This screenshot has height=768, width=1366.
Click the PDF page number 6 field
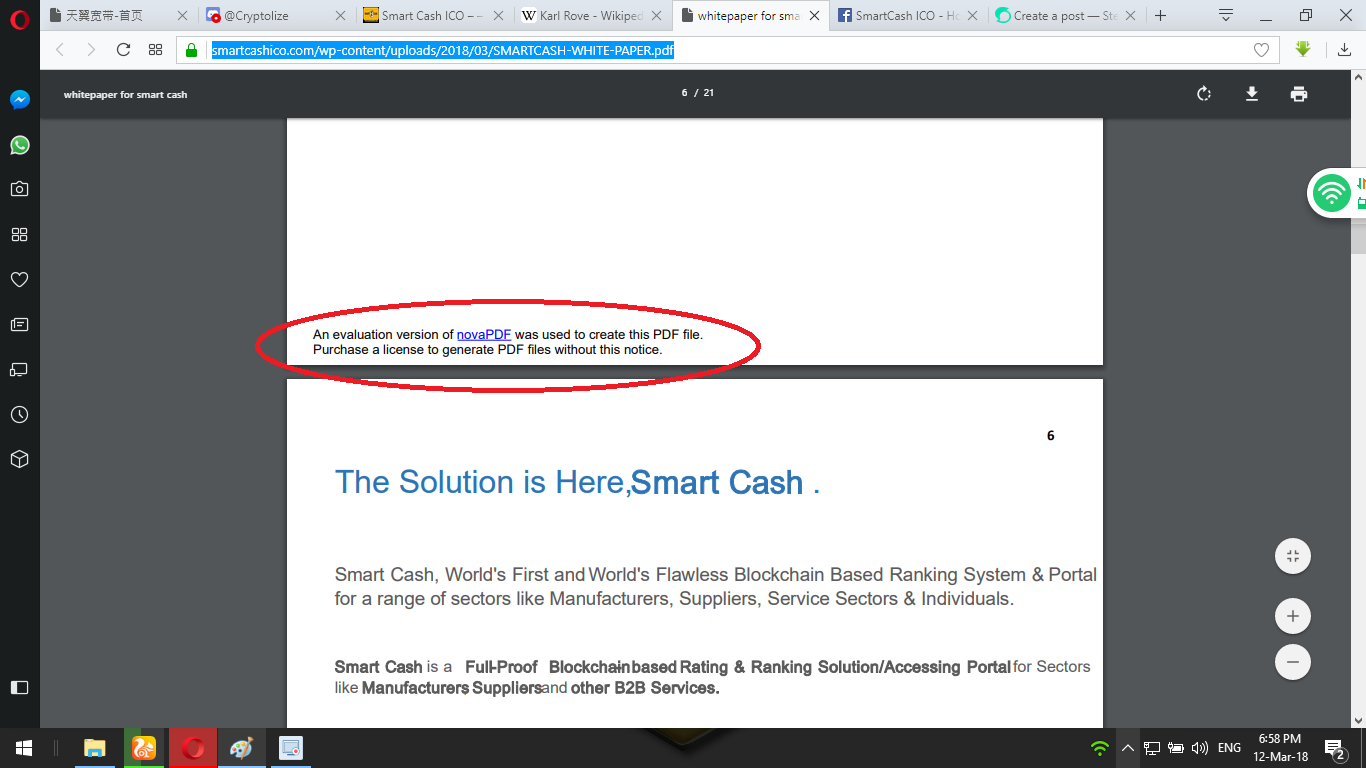pyautogui.click(x=685, y=93)
